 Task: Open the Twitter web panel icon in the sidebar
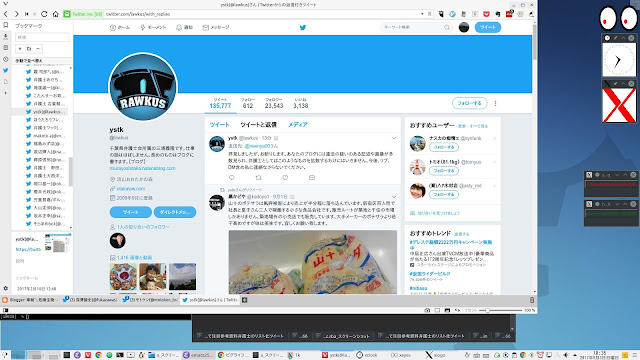click(6, 70)
